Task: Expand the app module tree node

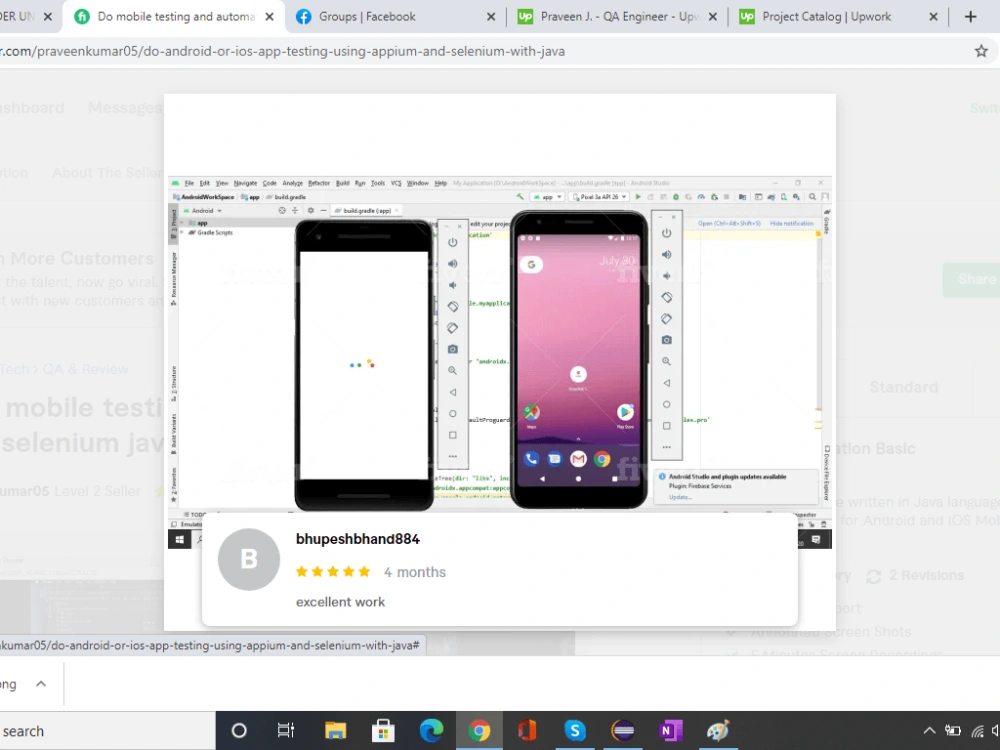Action: coord(183,223)
